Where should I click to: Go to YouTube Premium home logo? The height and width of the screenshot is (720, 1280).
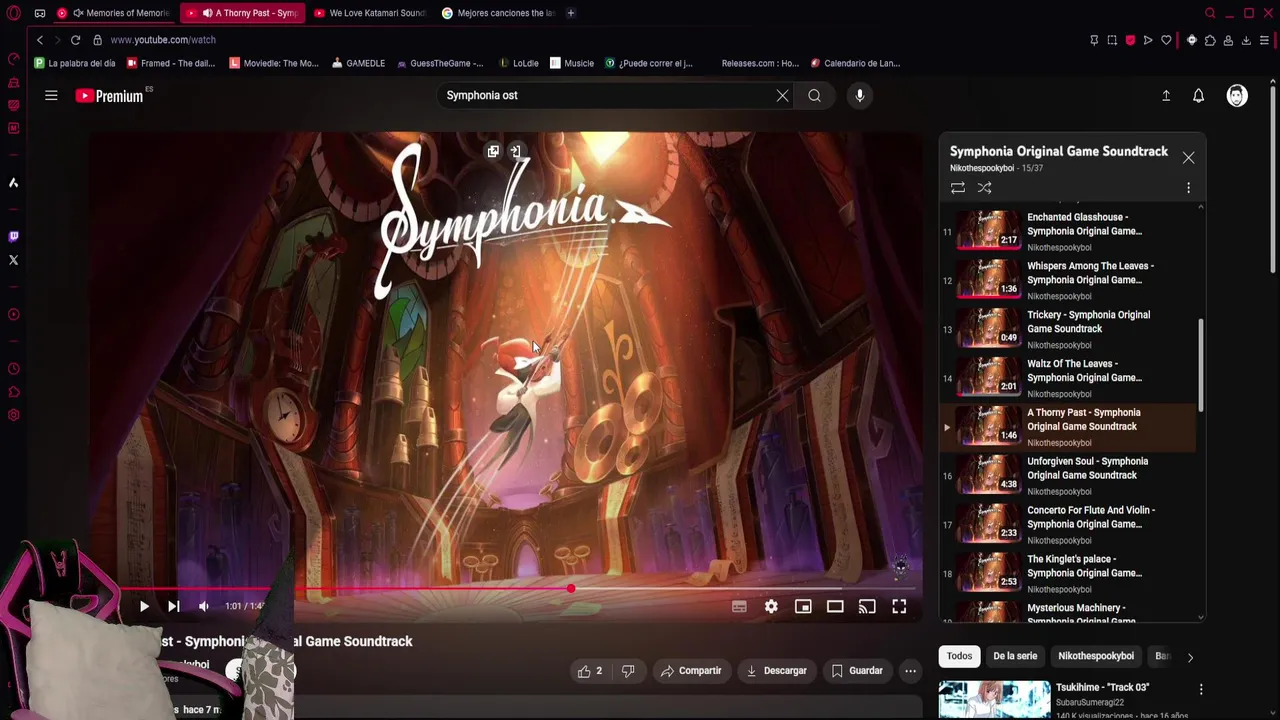110,96
